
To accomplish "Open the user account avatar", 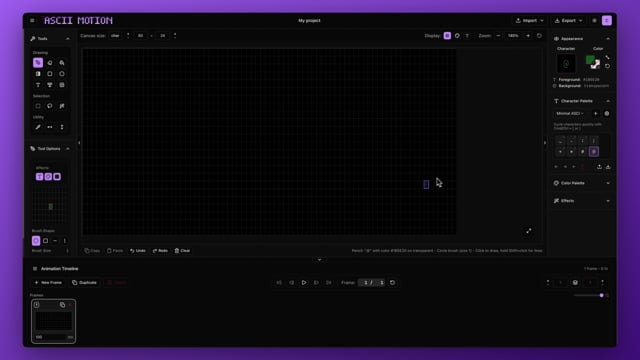I will tap(607, 20).
